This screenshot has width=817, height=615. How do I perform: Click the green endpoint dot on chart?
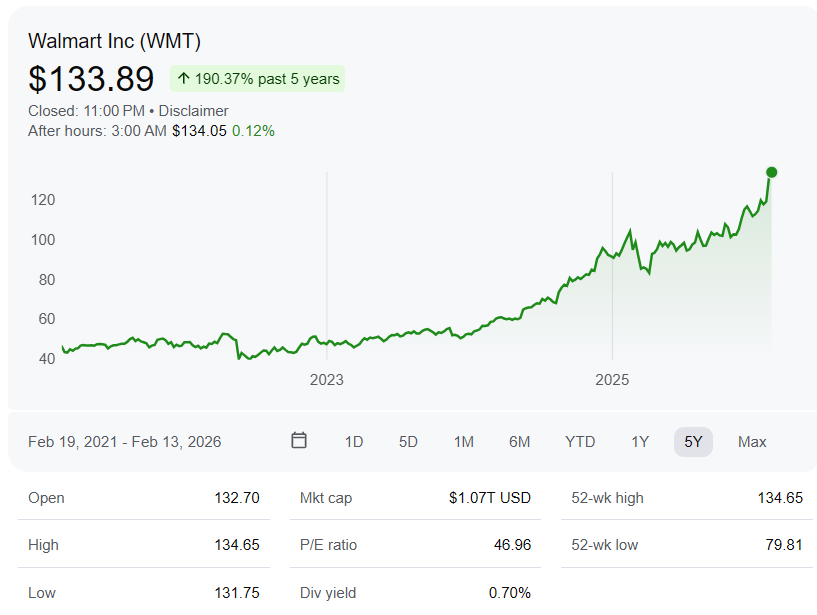pyautogui.click(x=771, y=172)
